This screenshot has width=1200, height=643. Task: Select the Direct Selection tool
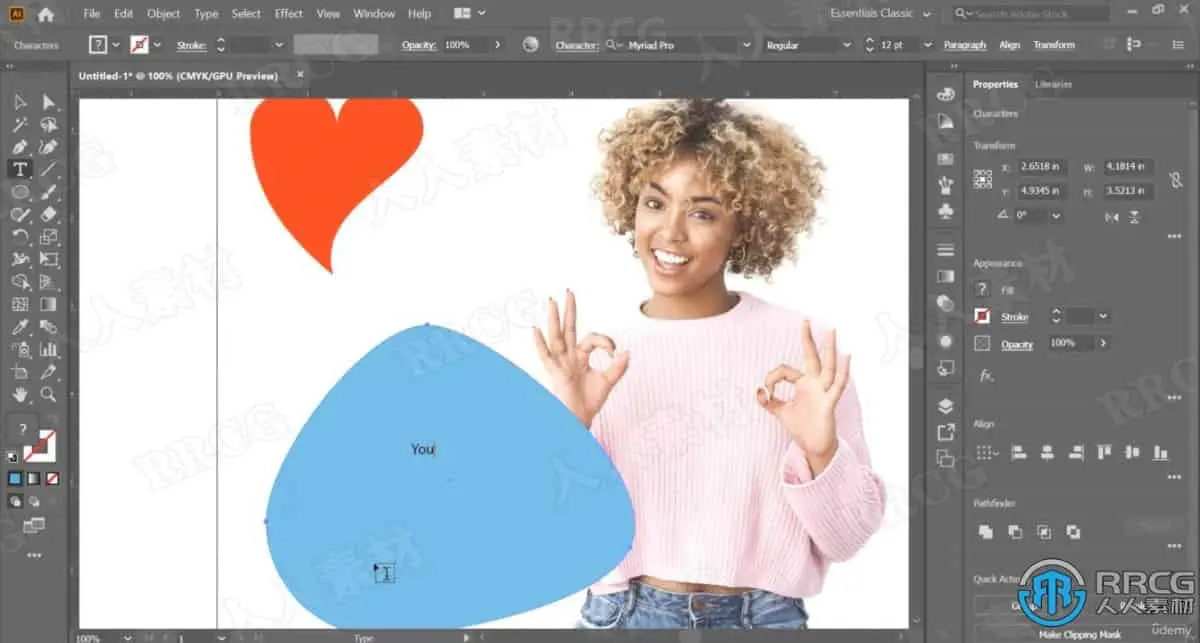point(48,102)
